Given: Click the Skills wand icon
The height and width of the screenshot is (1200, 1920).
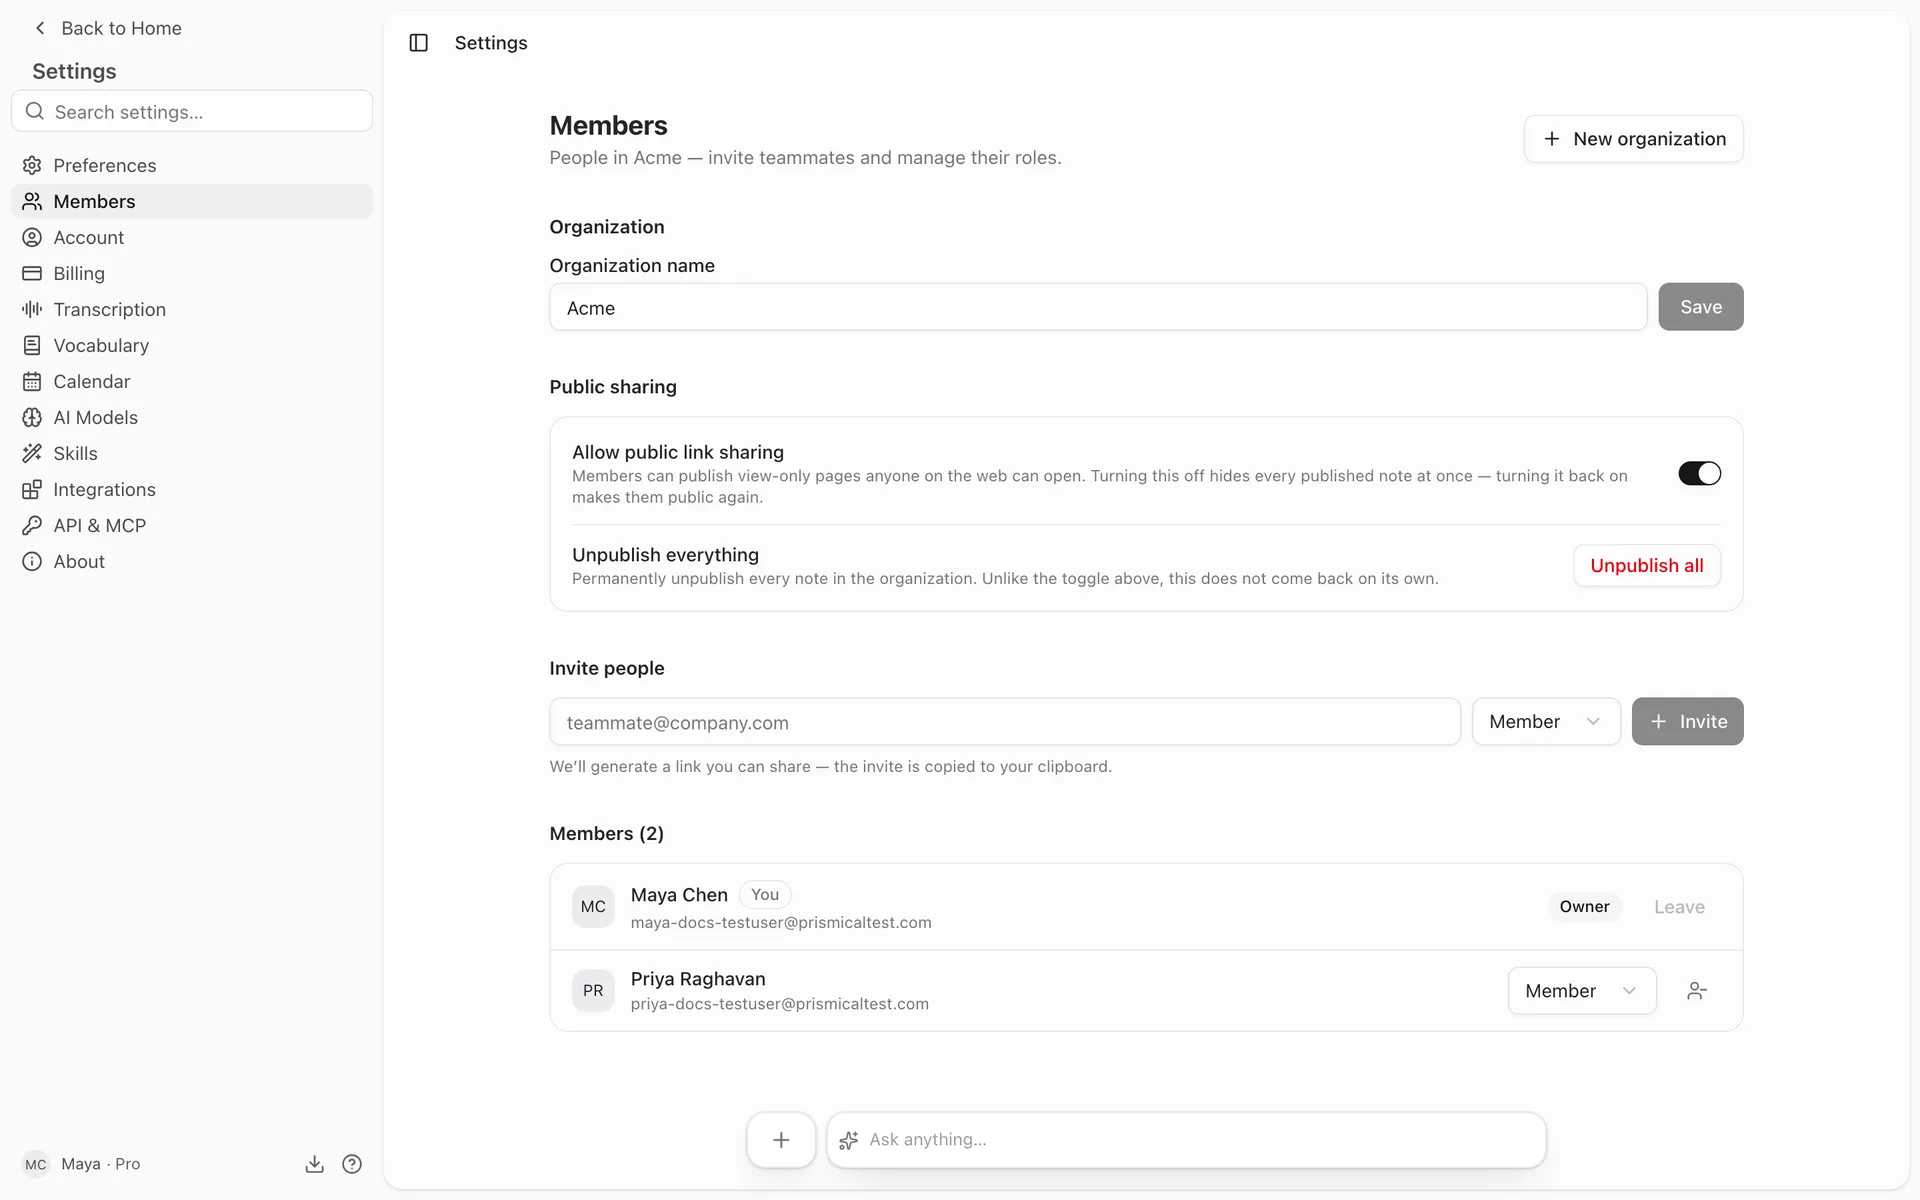Looking at the screenshot, I should 32,453.
